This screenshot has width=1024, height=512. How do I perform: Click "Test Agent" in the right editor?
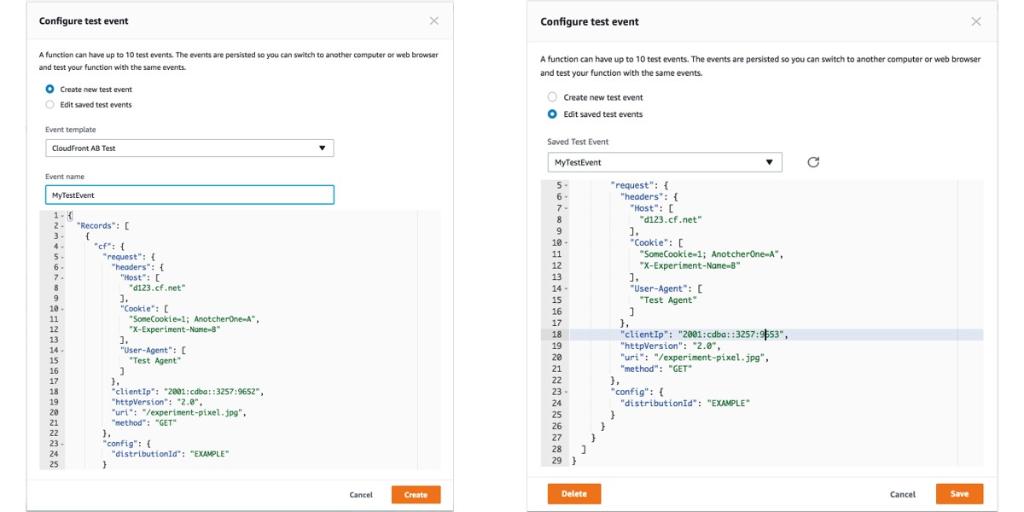click(667, 300)
